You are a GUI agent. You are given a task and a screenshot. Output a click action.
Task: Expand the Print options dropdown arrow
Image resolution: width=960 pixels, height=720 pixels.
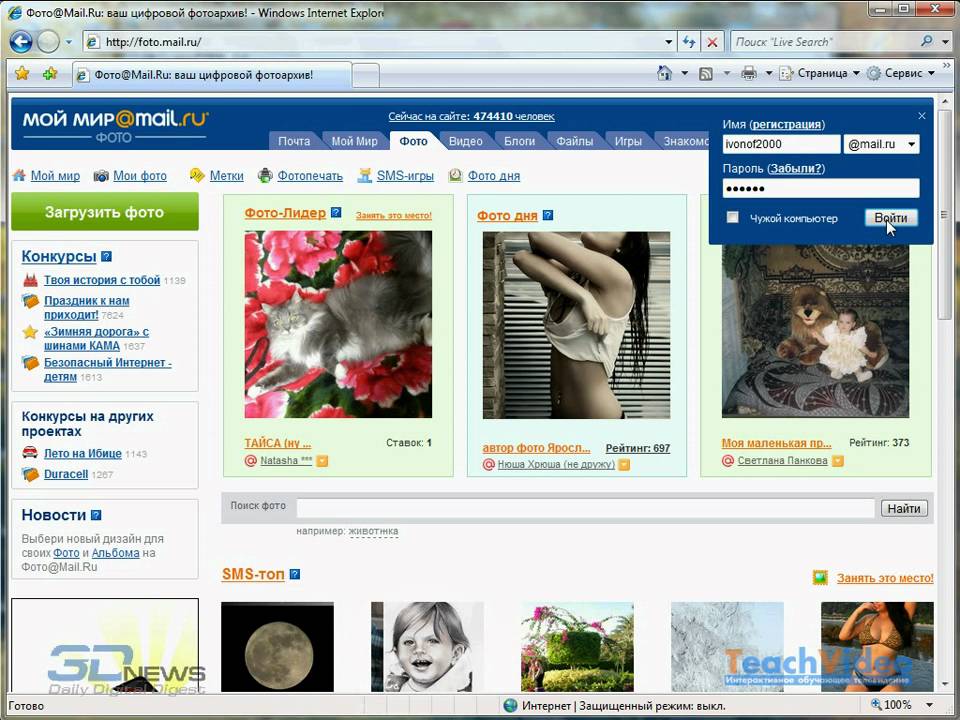768,73
